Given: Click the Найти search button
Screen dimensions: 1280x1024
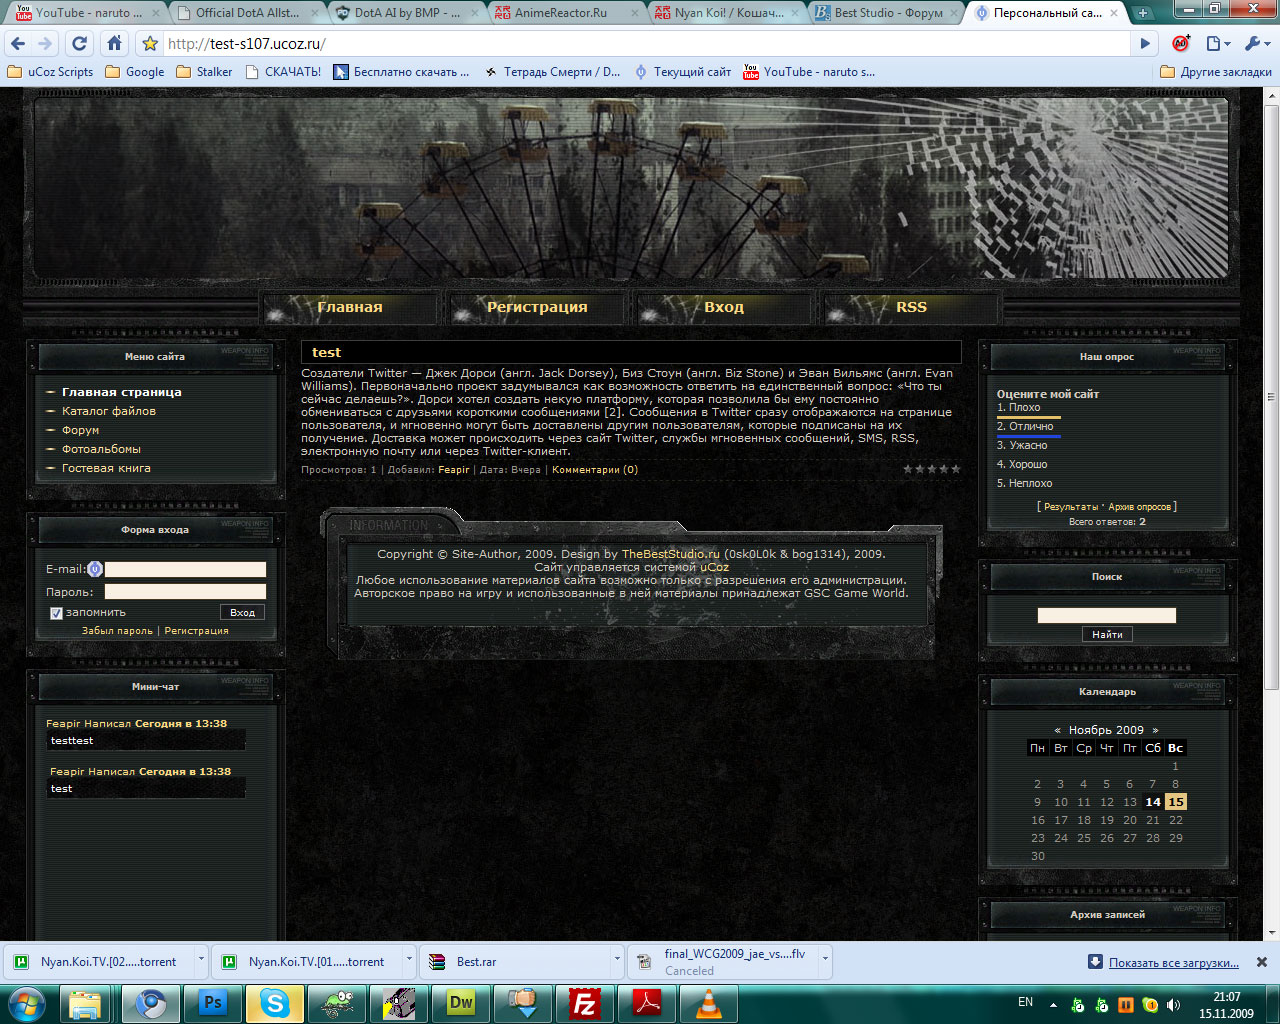Looking at the screenshot, I should pos(1107,634).
